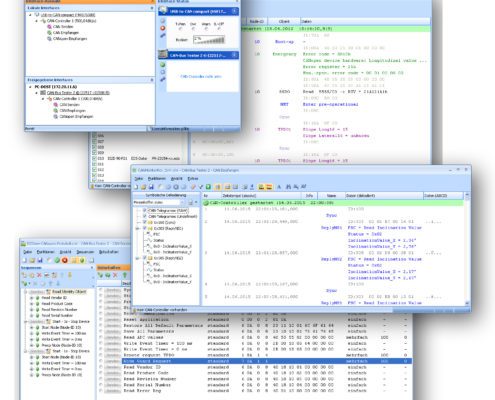This screenshot has width=495, height=400.
Task: Click the open folder icon in the CAN Empfänger window toolbar
Action: point(143,187)
